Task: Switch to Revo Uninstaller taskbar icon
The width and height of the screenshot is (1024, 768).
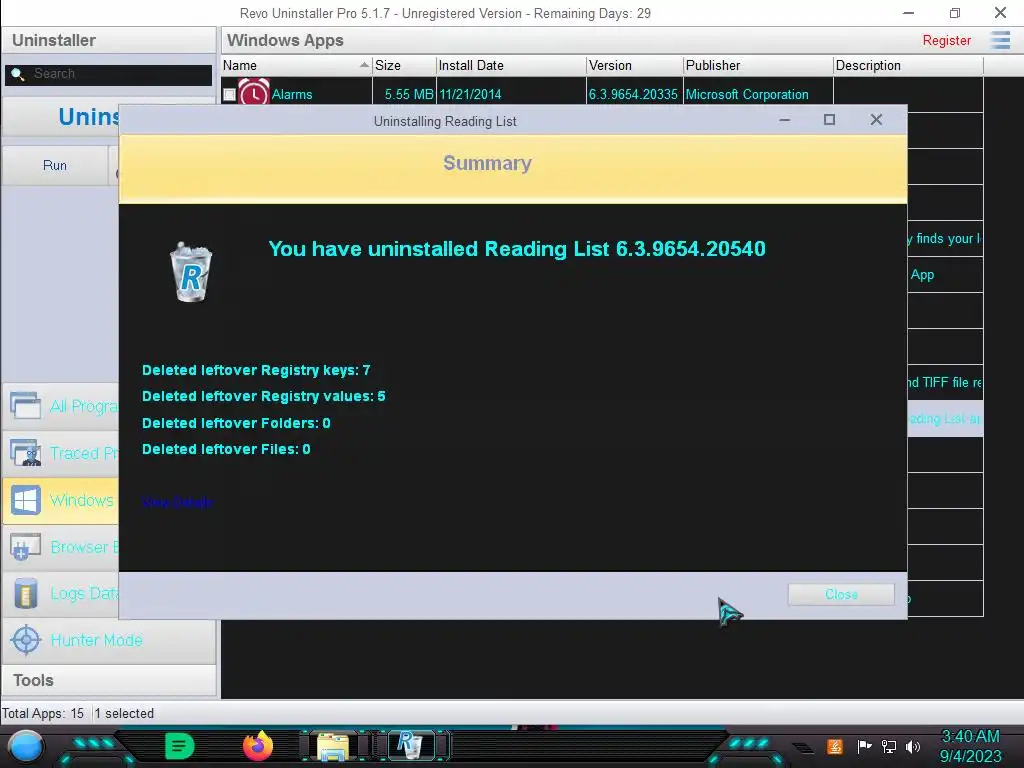Action: click(411, 745)
